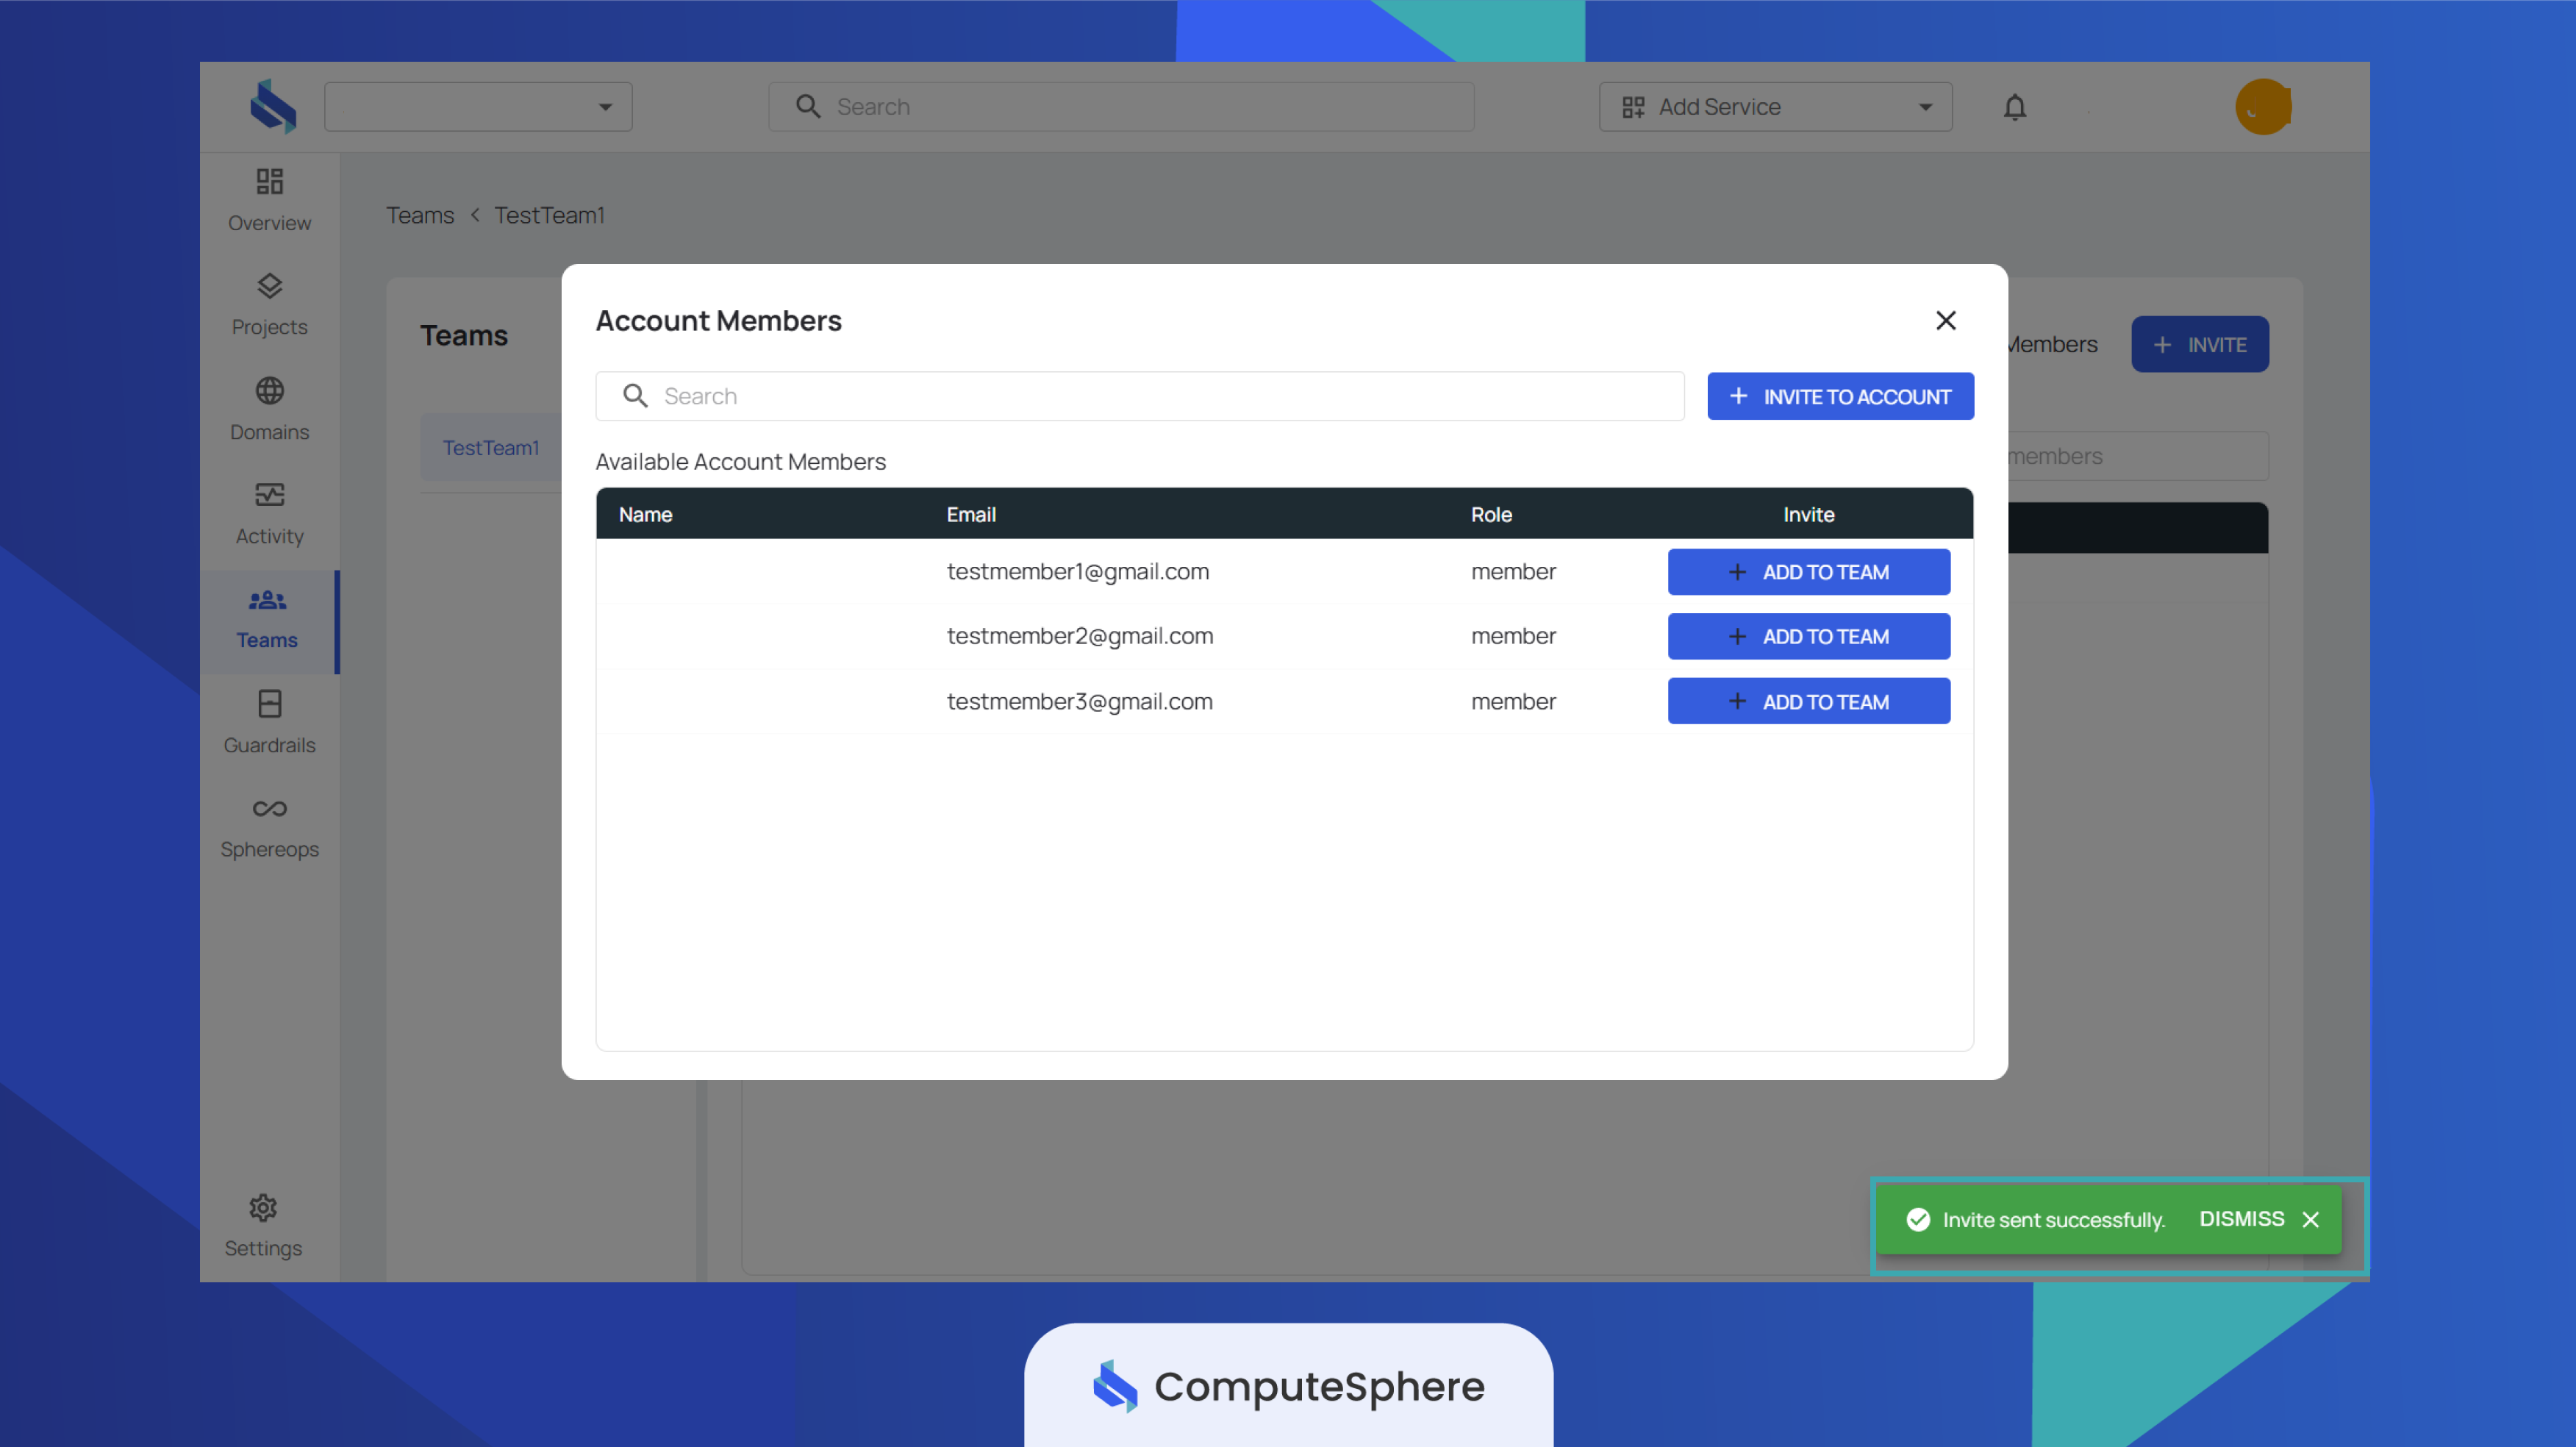The width and height of the screenshot is (2576, 1447).
Task: Click member role for testmember3
Action: 1513,701
